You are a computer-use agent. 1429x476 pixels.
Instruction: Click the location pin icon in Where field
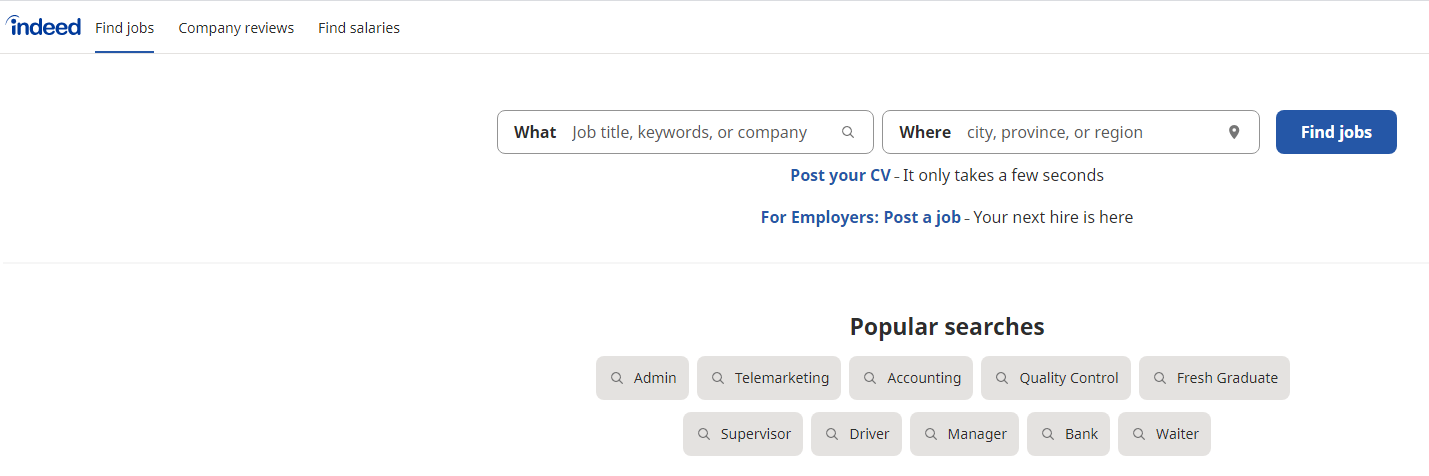pyautogui.click(x=1234, y=132)
